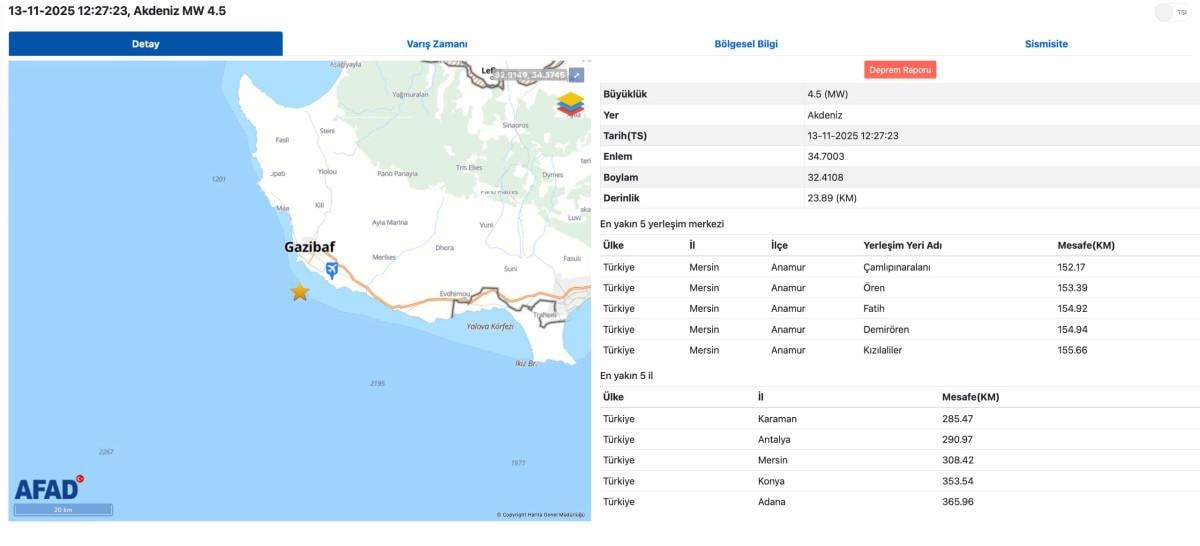
Task: Switch to the Varış Zamanı tab
Action: click(x=437, y=44)
